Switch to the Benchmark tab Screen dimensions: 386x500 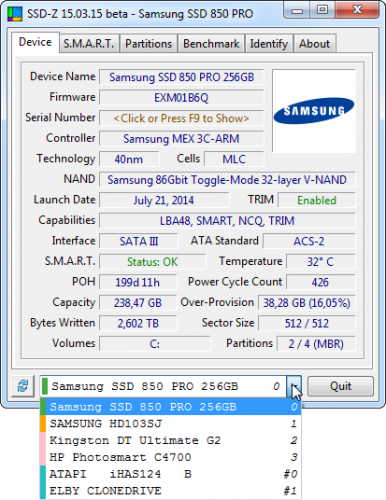point(211,44)
